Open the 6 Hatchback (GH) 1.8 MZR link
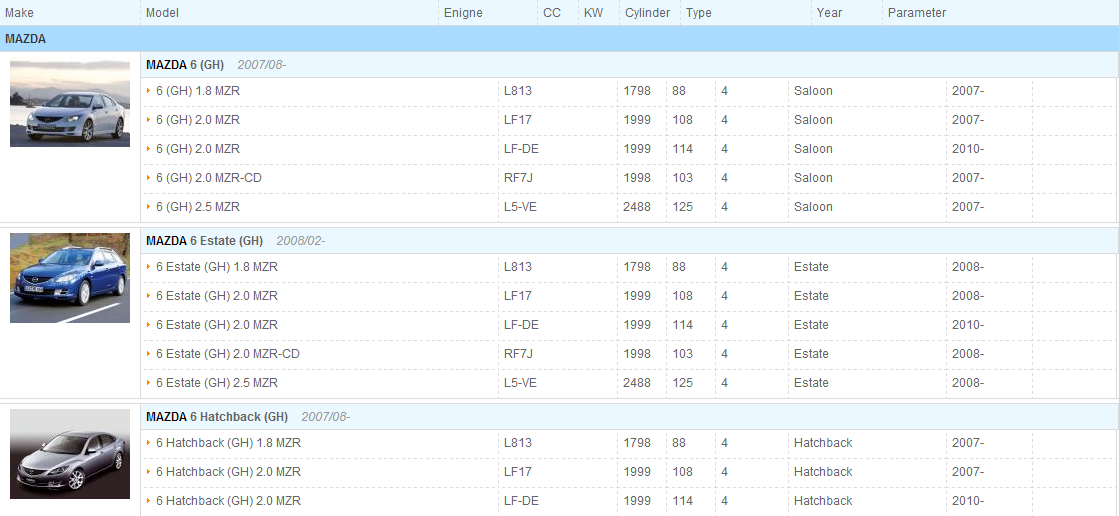 (228, 443)
